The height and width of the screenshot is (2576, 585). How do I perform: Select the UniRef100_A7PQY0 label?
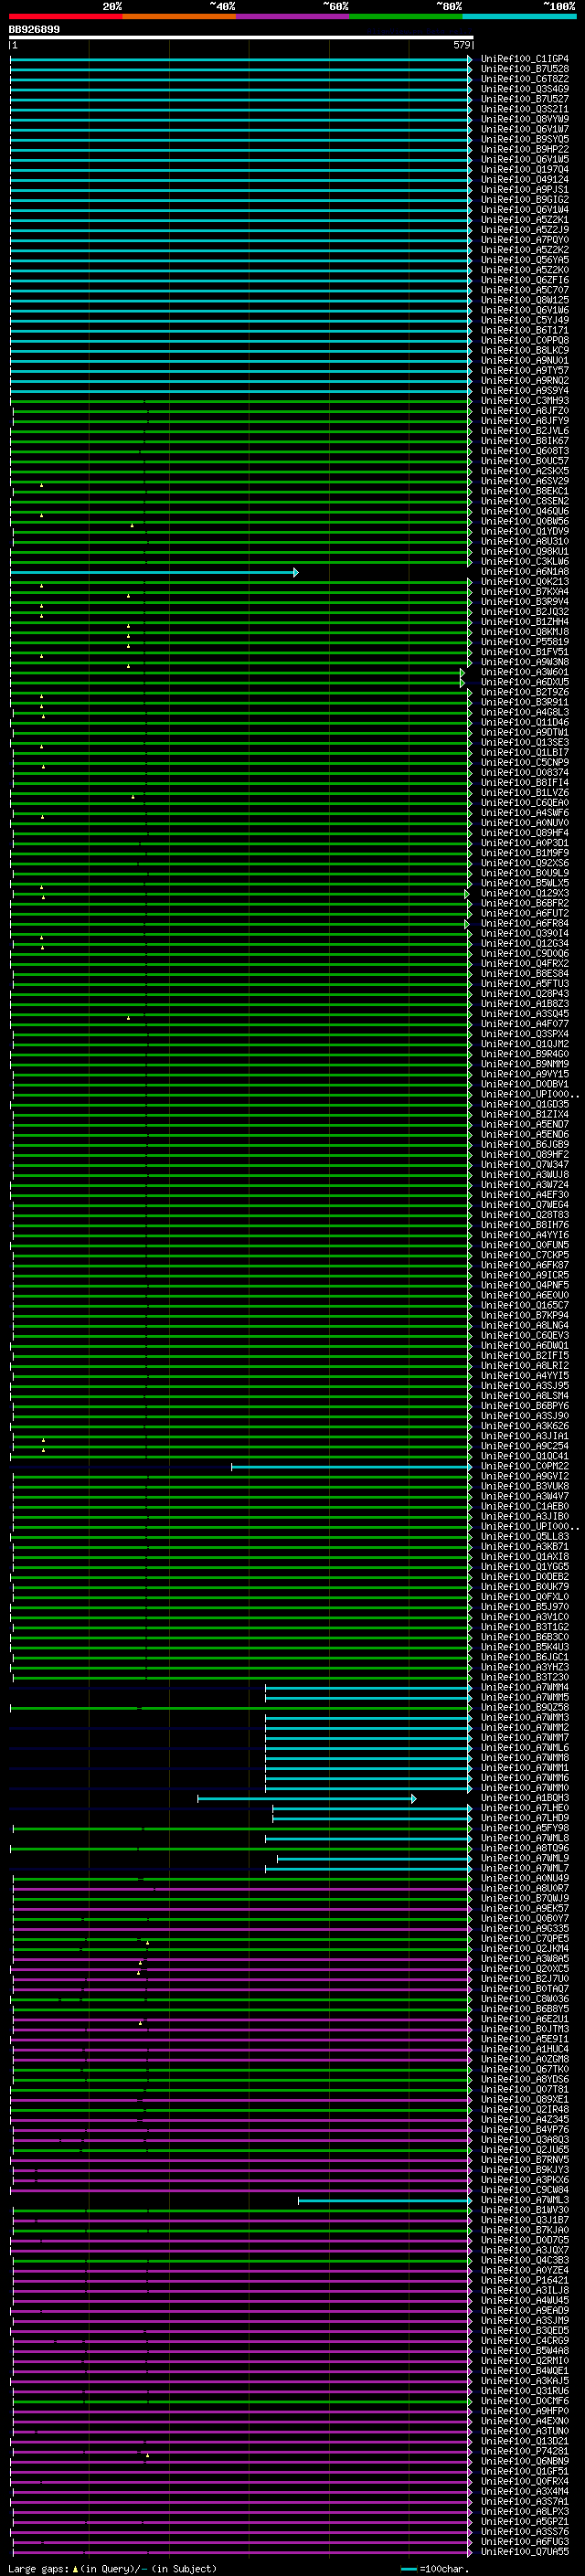[525, 240]
